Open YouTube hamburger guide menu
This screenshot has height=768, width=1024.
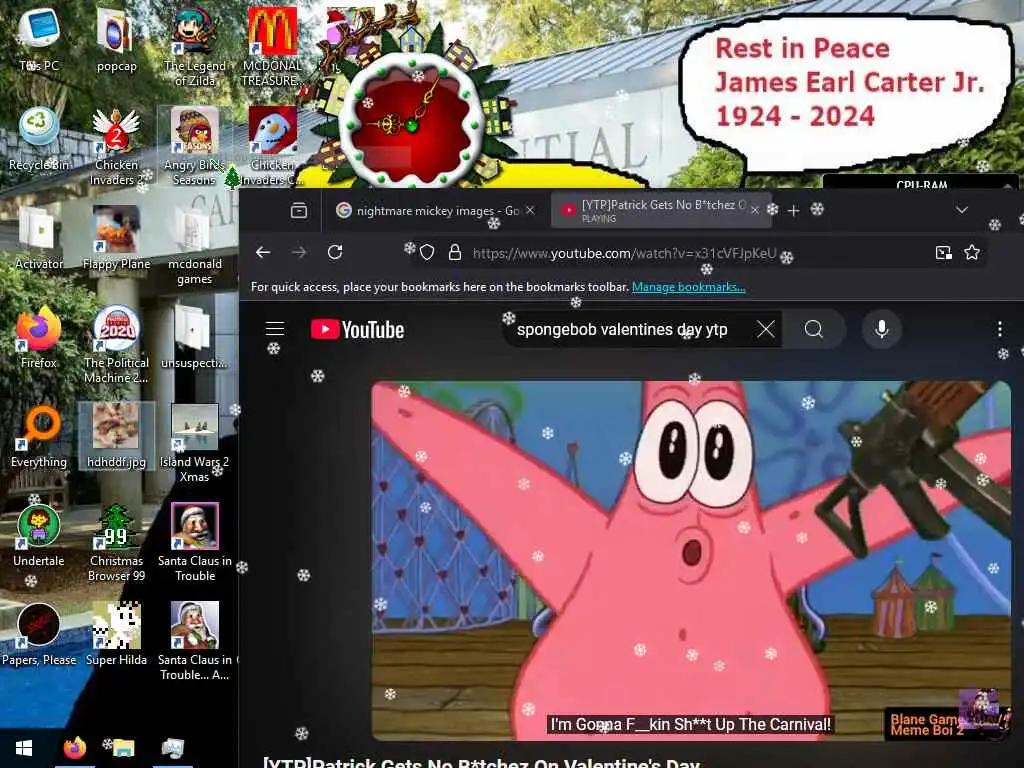pyautogui.click(x=275, y=328)
